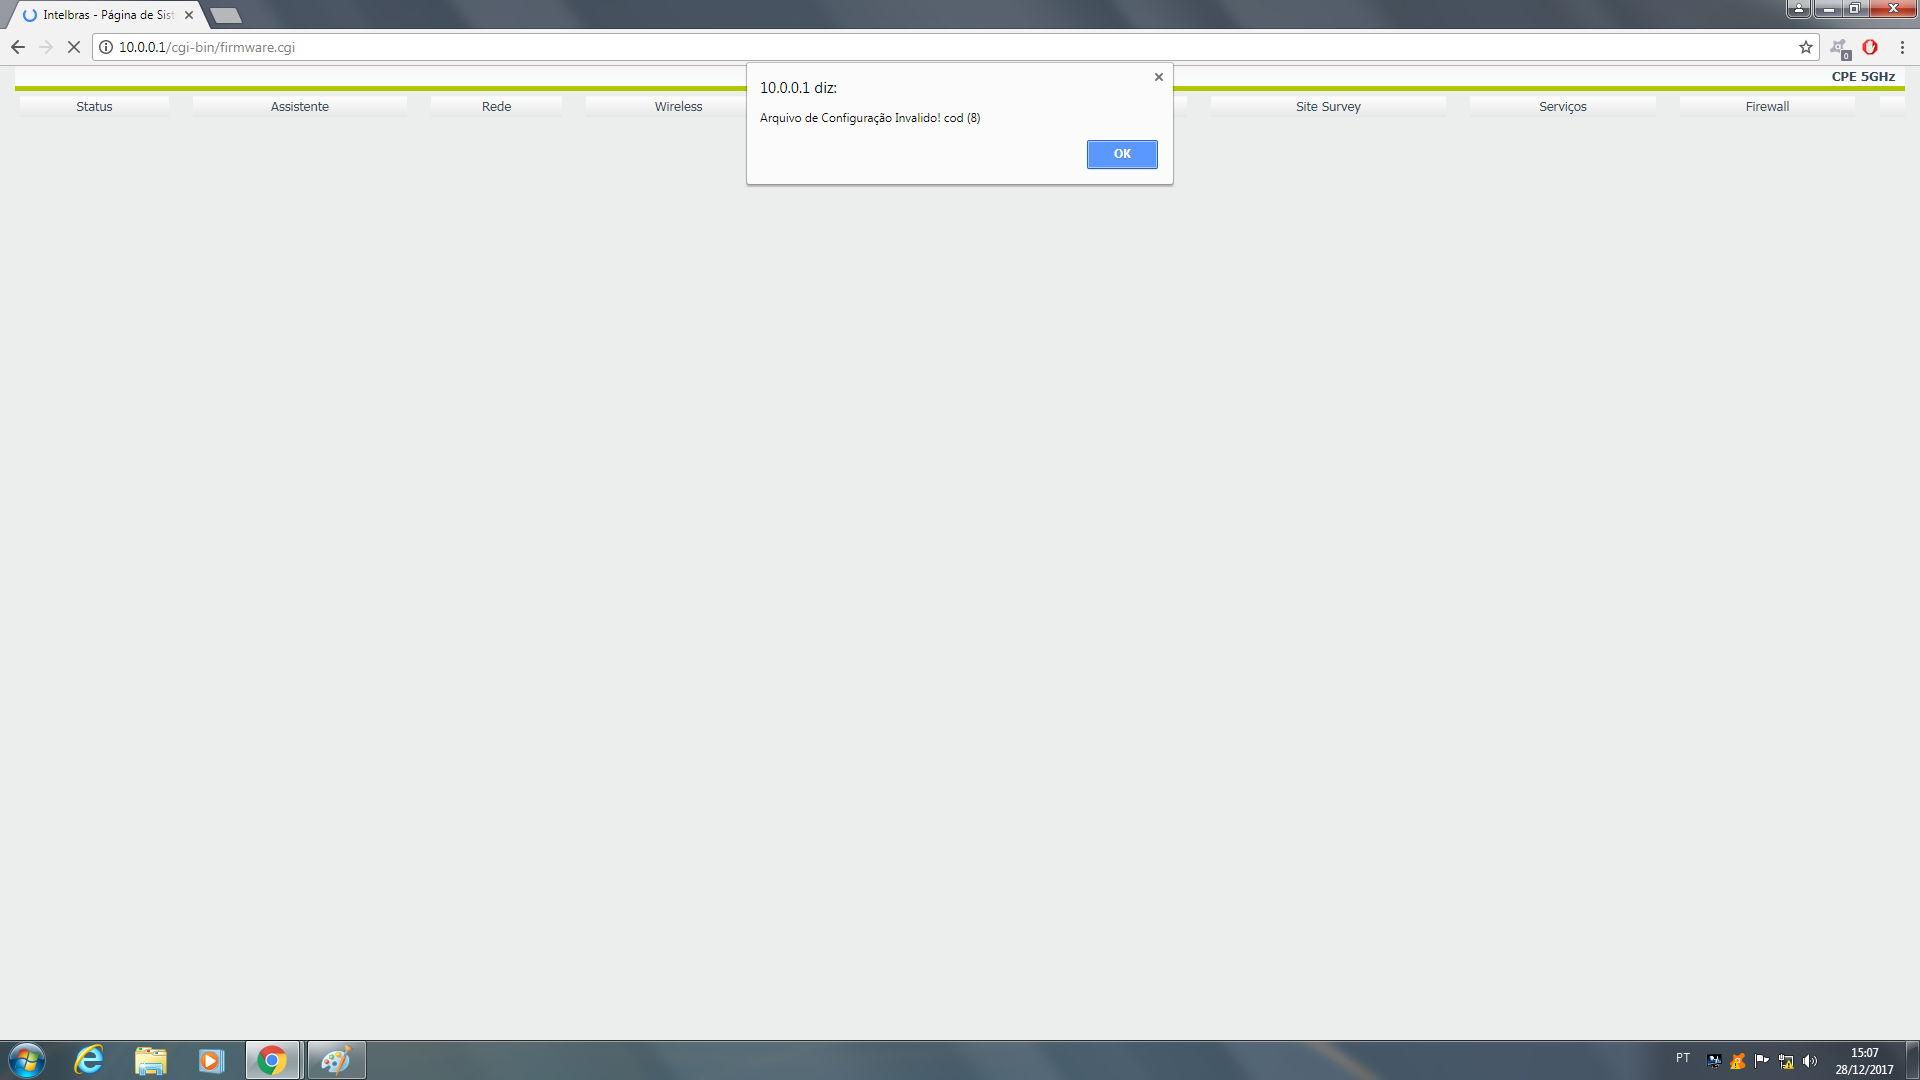Open Internet Explorer from the taskbar
This screenshot has width=1920, height=1080.
tap(89, 1060)
